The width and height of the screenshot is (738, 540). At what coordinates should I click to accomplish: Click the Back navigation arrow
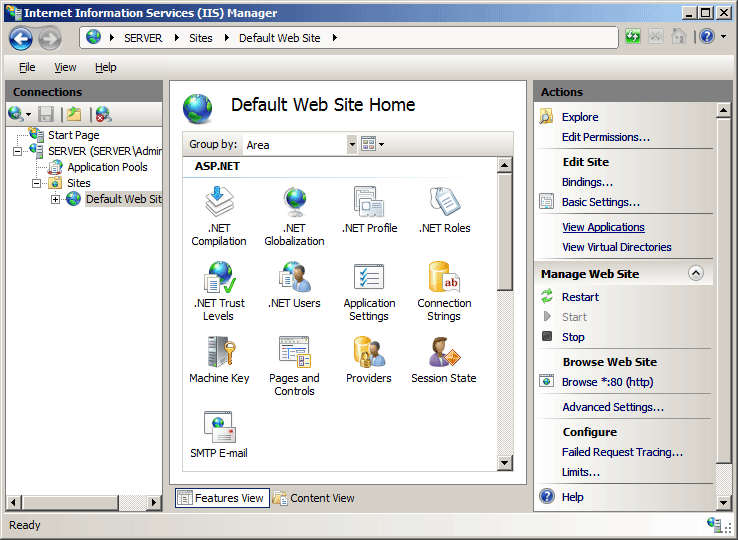(x=21, y=38)
